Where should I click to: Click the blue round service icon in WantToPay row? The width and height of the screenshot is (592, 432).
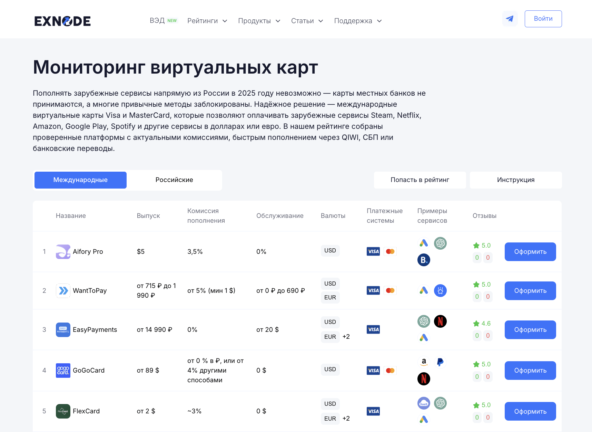(440, 290)
